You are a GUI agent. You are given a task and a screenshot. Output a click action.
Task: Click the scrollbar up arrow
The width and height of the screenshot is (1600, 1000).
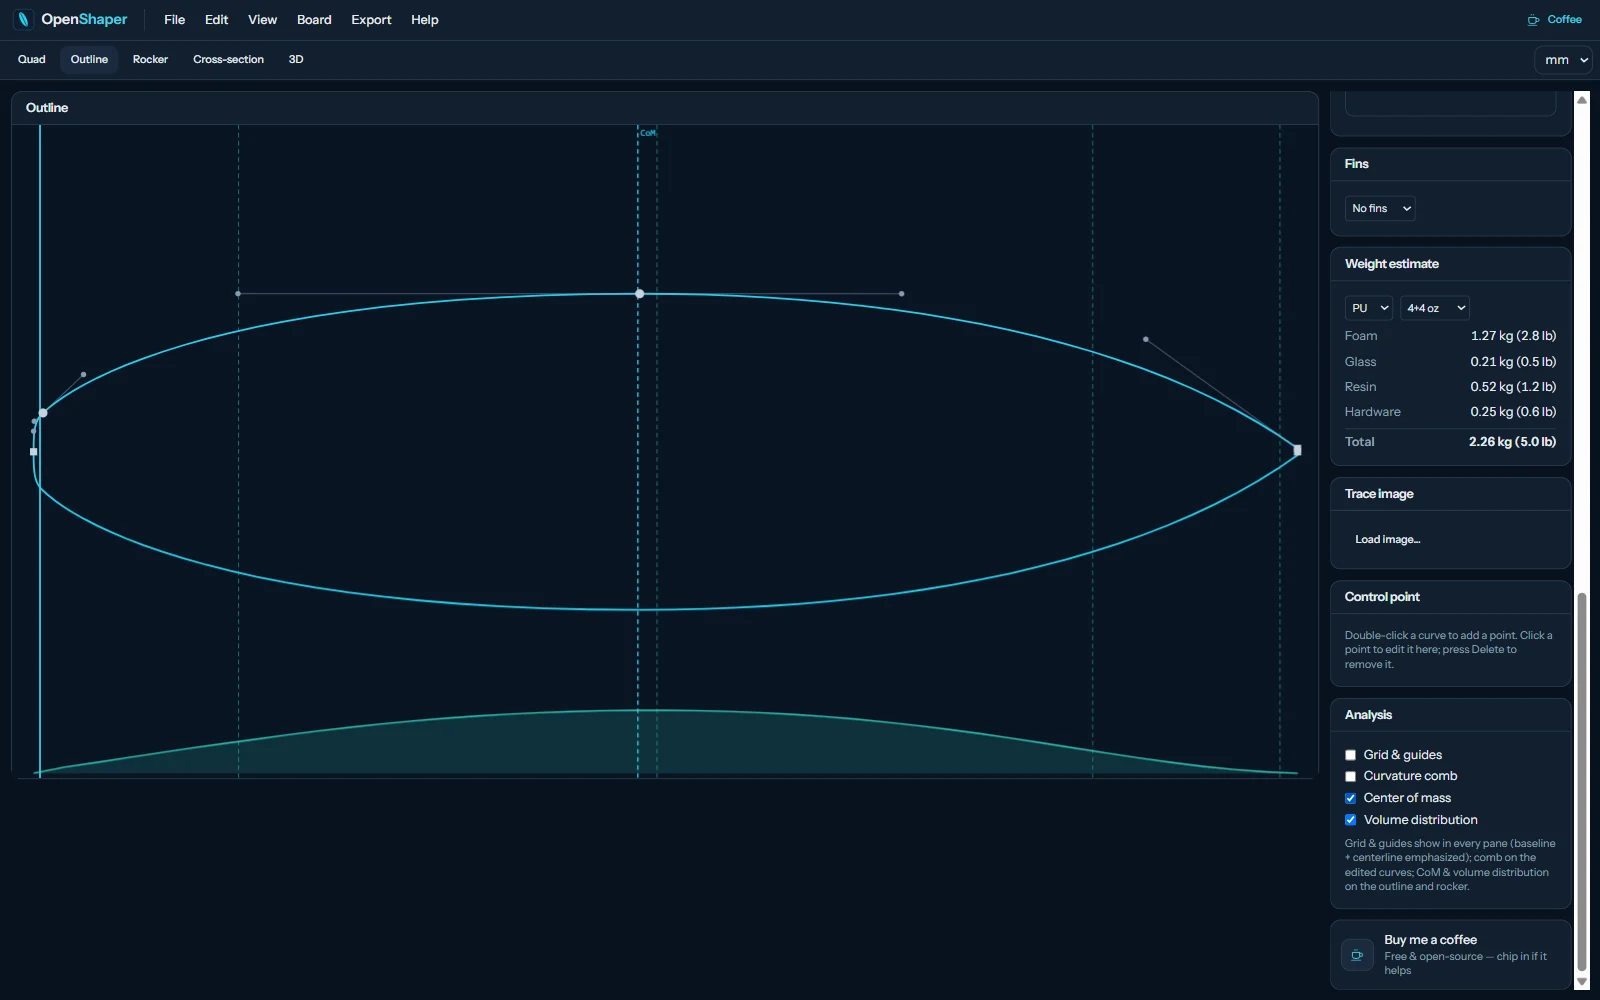point(1582,99)
